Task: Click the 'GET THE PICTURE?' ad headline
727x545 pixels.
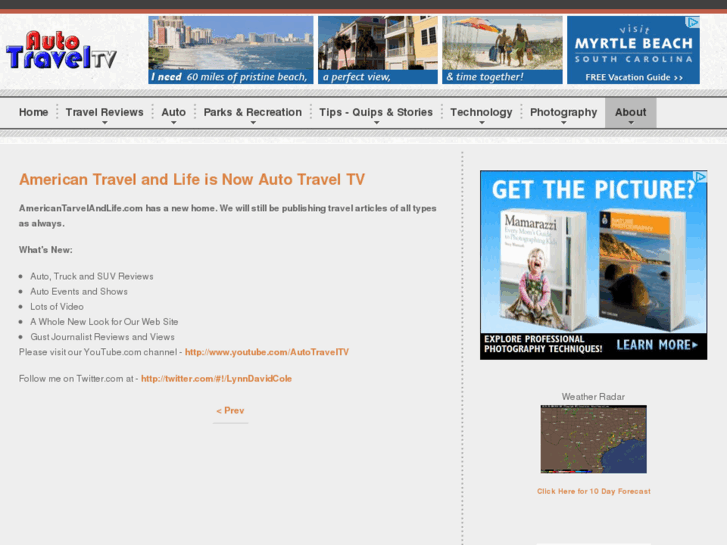Action: [593, 190]
